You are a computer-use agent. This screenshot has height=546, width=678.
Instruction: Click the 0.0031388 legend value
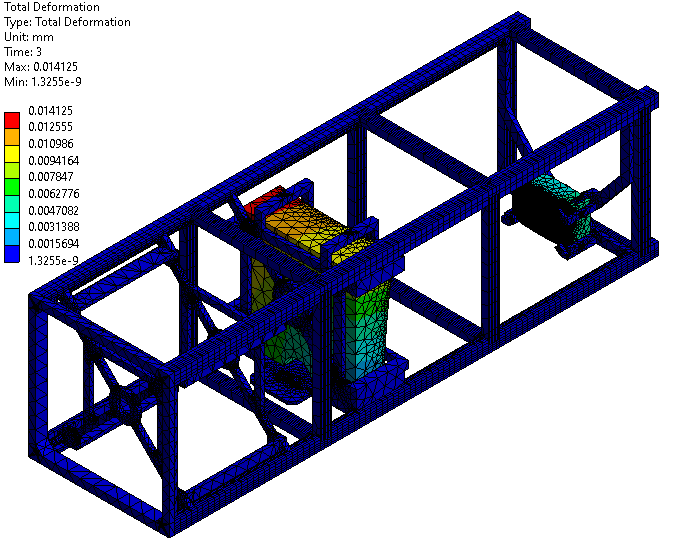pyautogui.click(x=57, y=227)
